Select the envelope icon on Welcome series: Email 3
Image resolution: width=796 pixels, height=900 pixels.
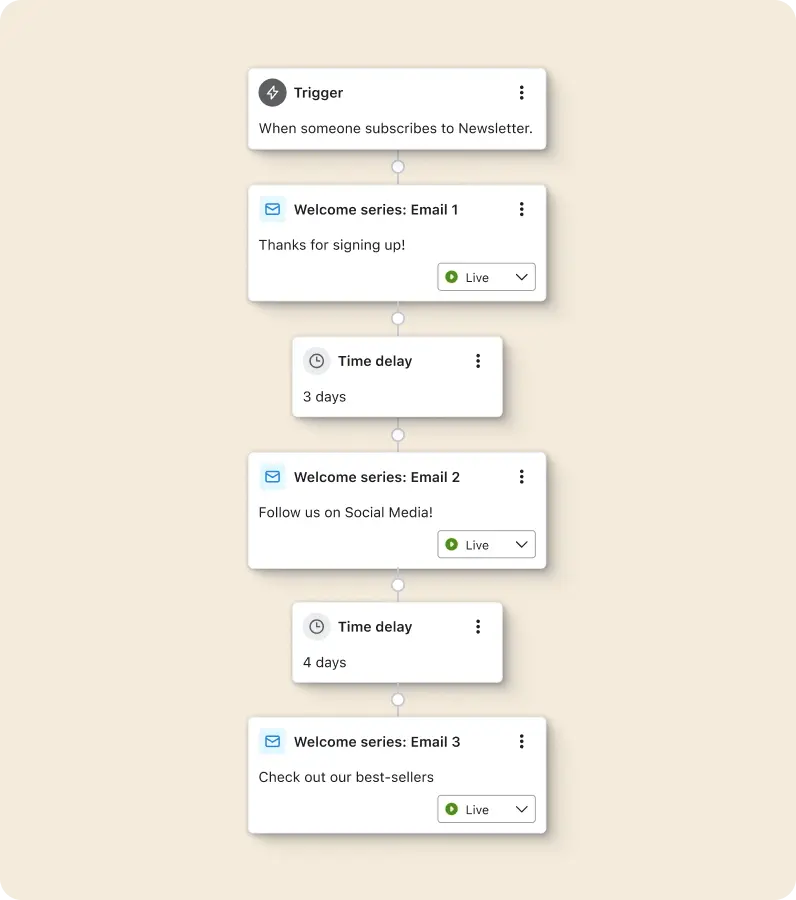pos(272,741)
